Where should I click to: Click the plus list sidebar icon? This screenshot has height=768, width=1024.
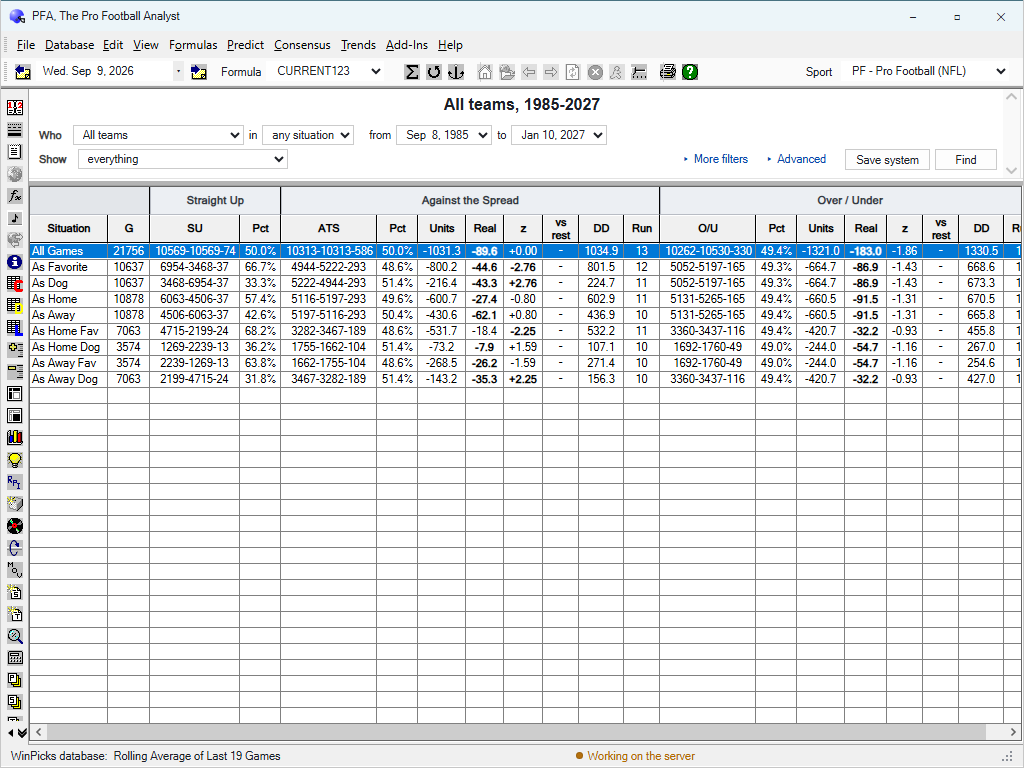click(14, 349)
